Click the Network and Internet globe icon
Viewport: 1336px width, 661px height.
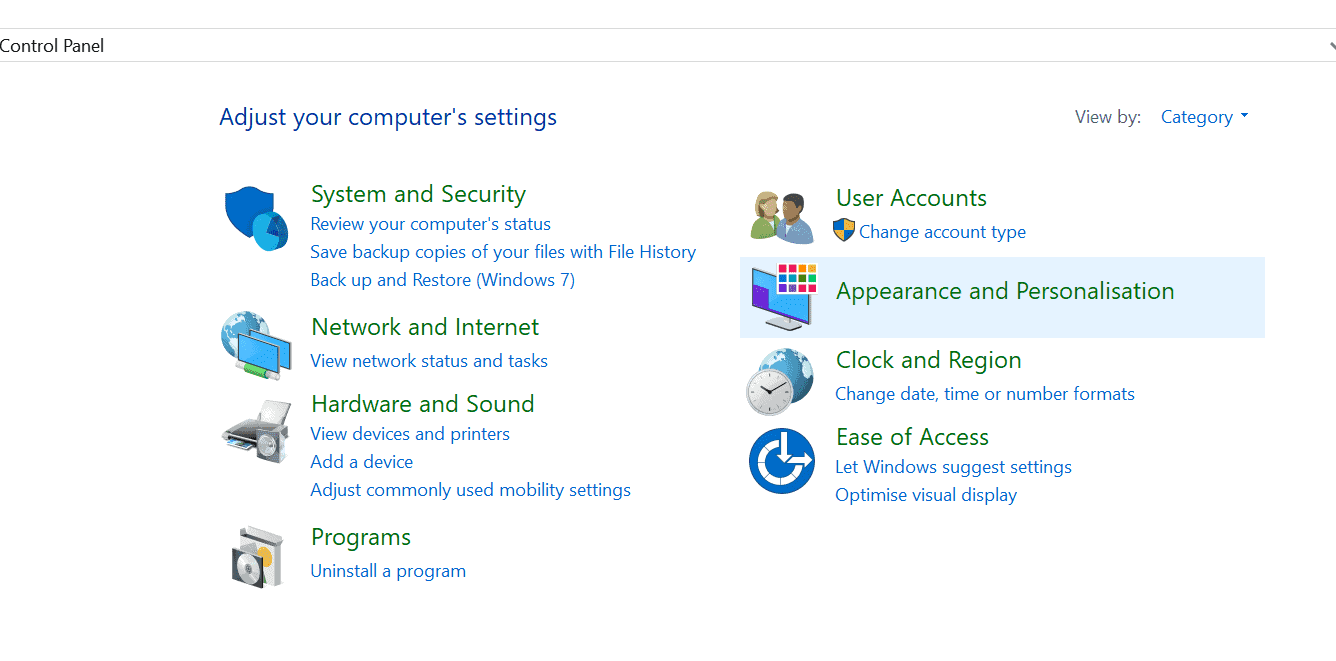[x=256, y=345]
